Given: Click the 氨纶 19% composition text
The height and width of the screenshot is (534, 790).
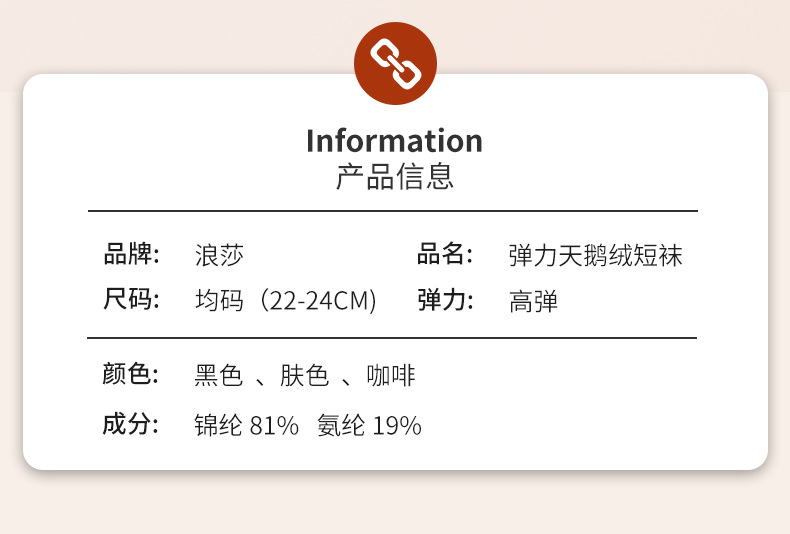Looking at the screenshot, I should (369, 426).
